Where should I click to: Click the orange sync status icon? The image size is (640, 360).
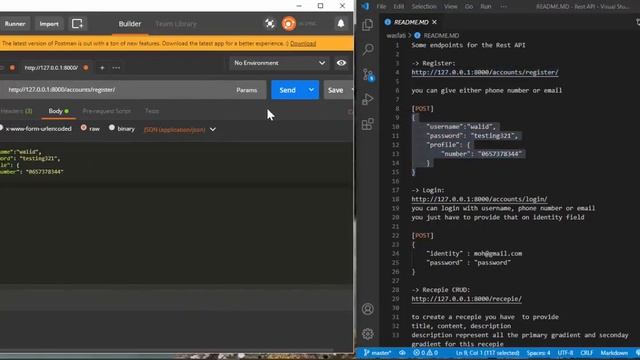click(x=289, y=24)
